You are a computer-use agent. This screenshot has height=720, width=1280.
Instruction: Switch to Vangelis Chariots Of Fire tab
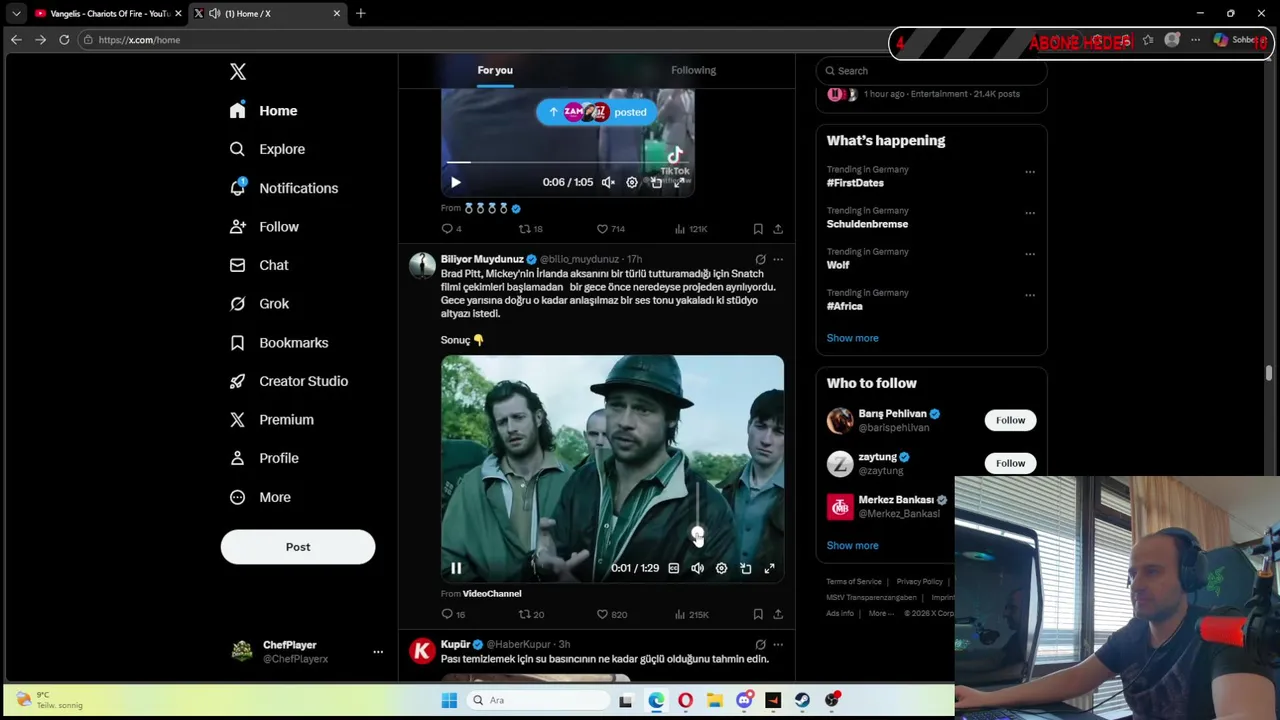(x=106, y=13)
